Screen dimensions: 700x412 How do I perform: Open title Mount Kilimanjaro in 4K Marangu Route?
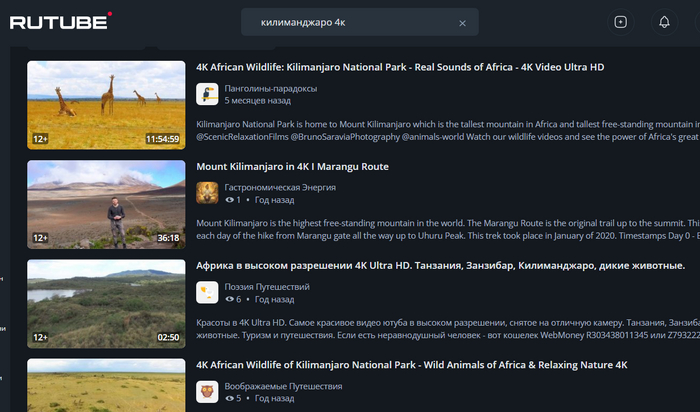point(292,166)
